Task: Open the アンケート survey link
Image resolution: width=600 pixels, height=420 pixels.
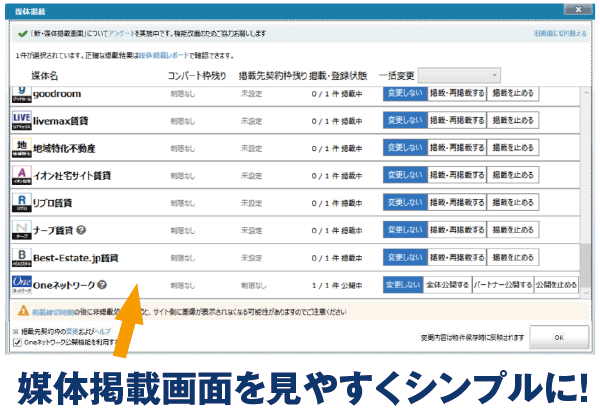Action: point(121,34)
